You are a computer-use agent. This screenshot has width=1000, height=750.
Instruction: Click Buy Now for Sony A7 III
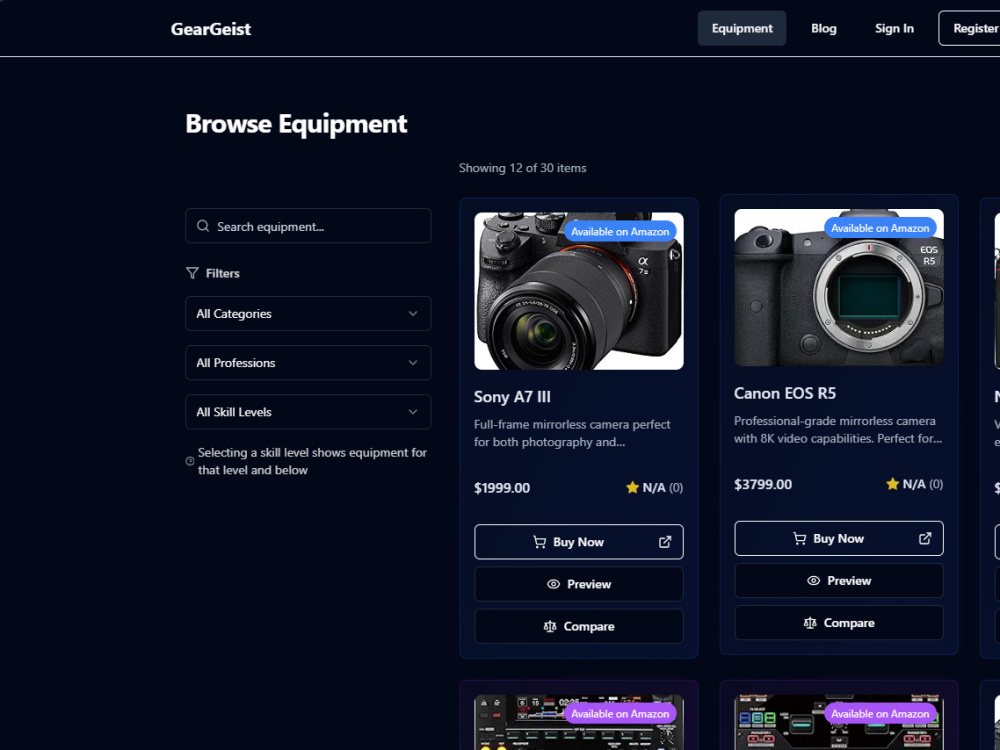pyautogui.click(x=578, y=542)
